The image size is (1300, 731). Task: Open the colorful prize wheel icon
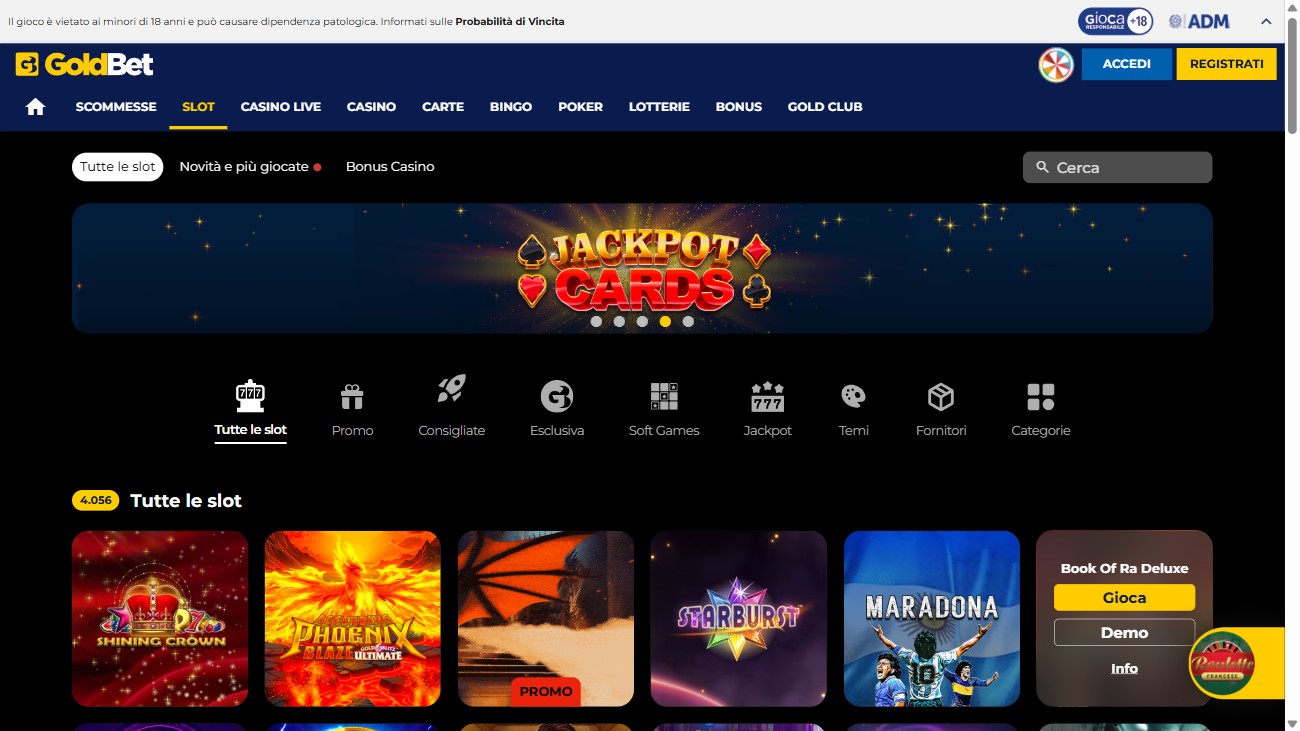click(x=1056, y=64)
